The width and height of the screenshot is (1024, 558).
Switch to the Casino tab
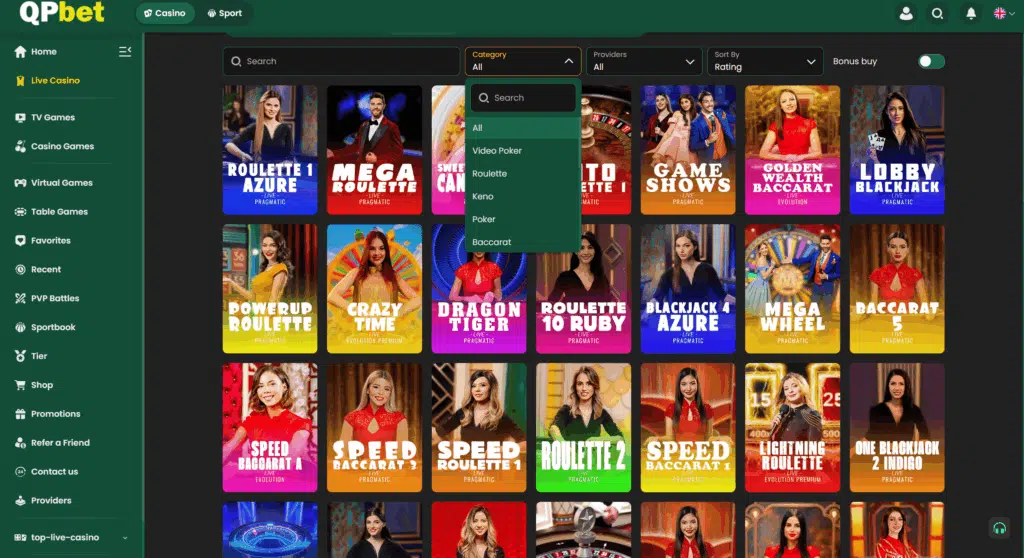click(165, 14)
